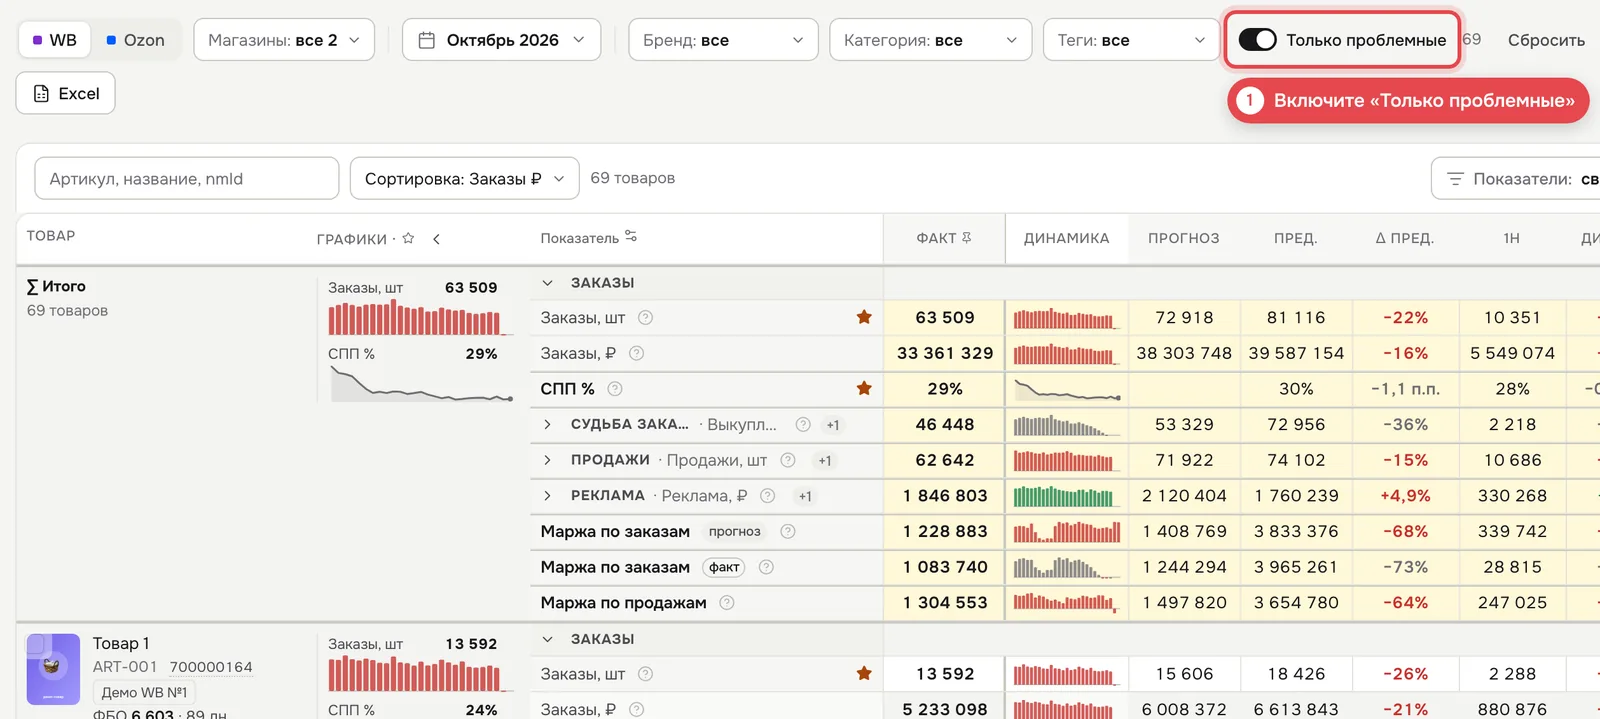Click the help icon next to «СПП %»
The image size is (1600, 719).
[x=615, y=389]
